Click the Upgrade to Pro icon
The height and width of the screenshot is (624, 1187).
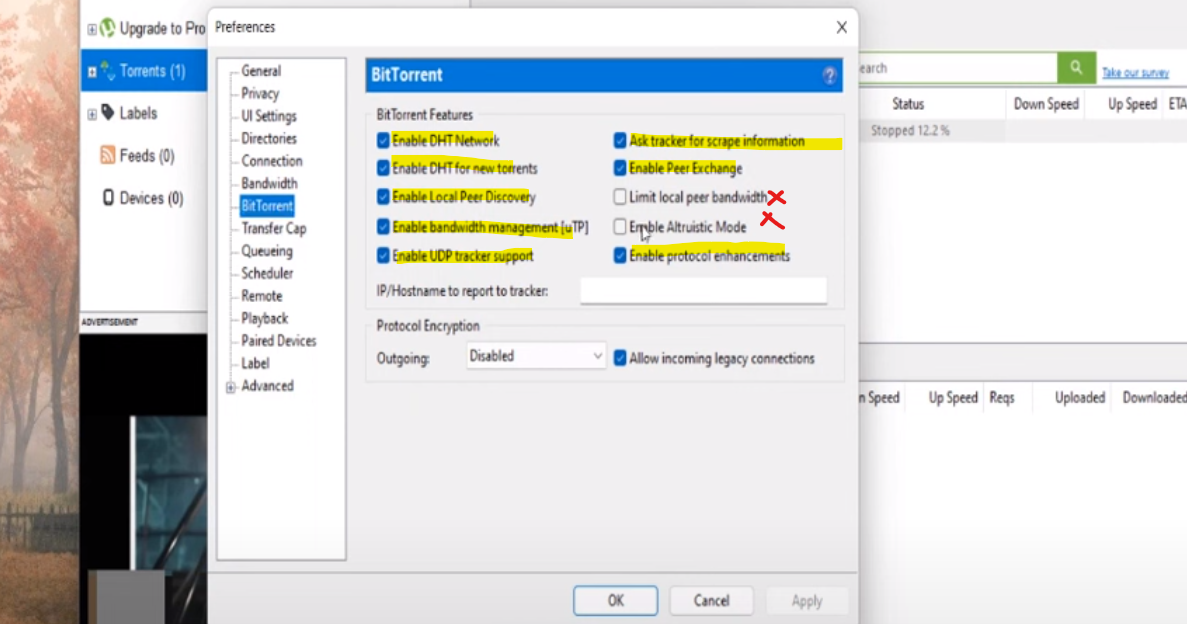[107, 28]
